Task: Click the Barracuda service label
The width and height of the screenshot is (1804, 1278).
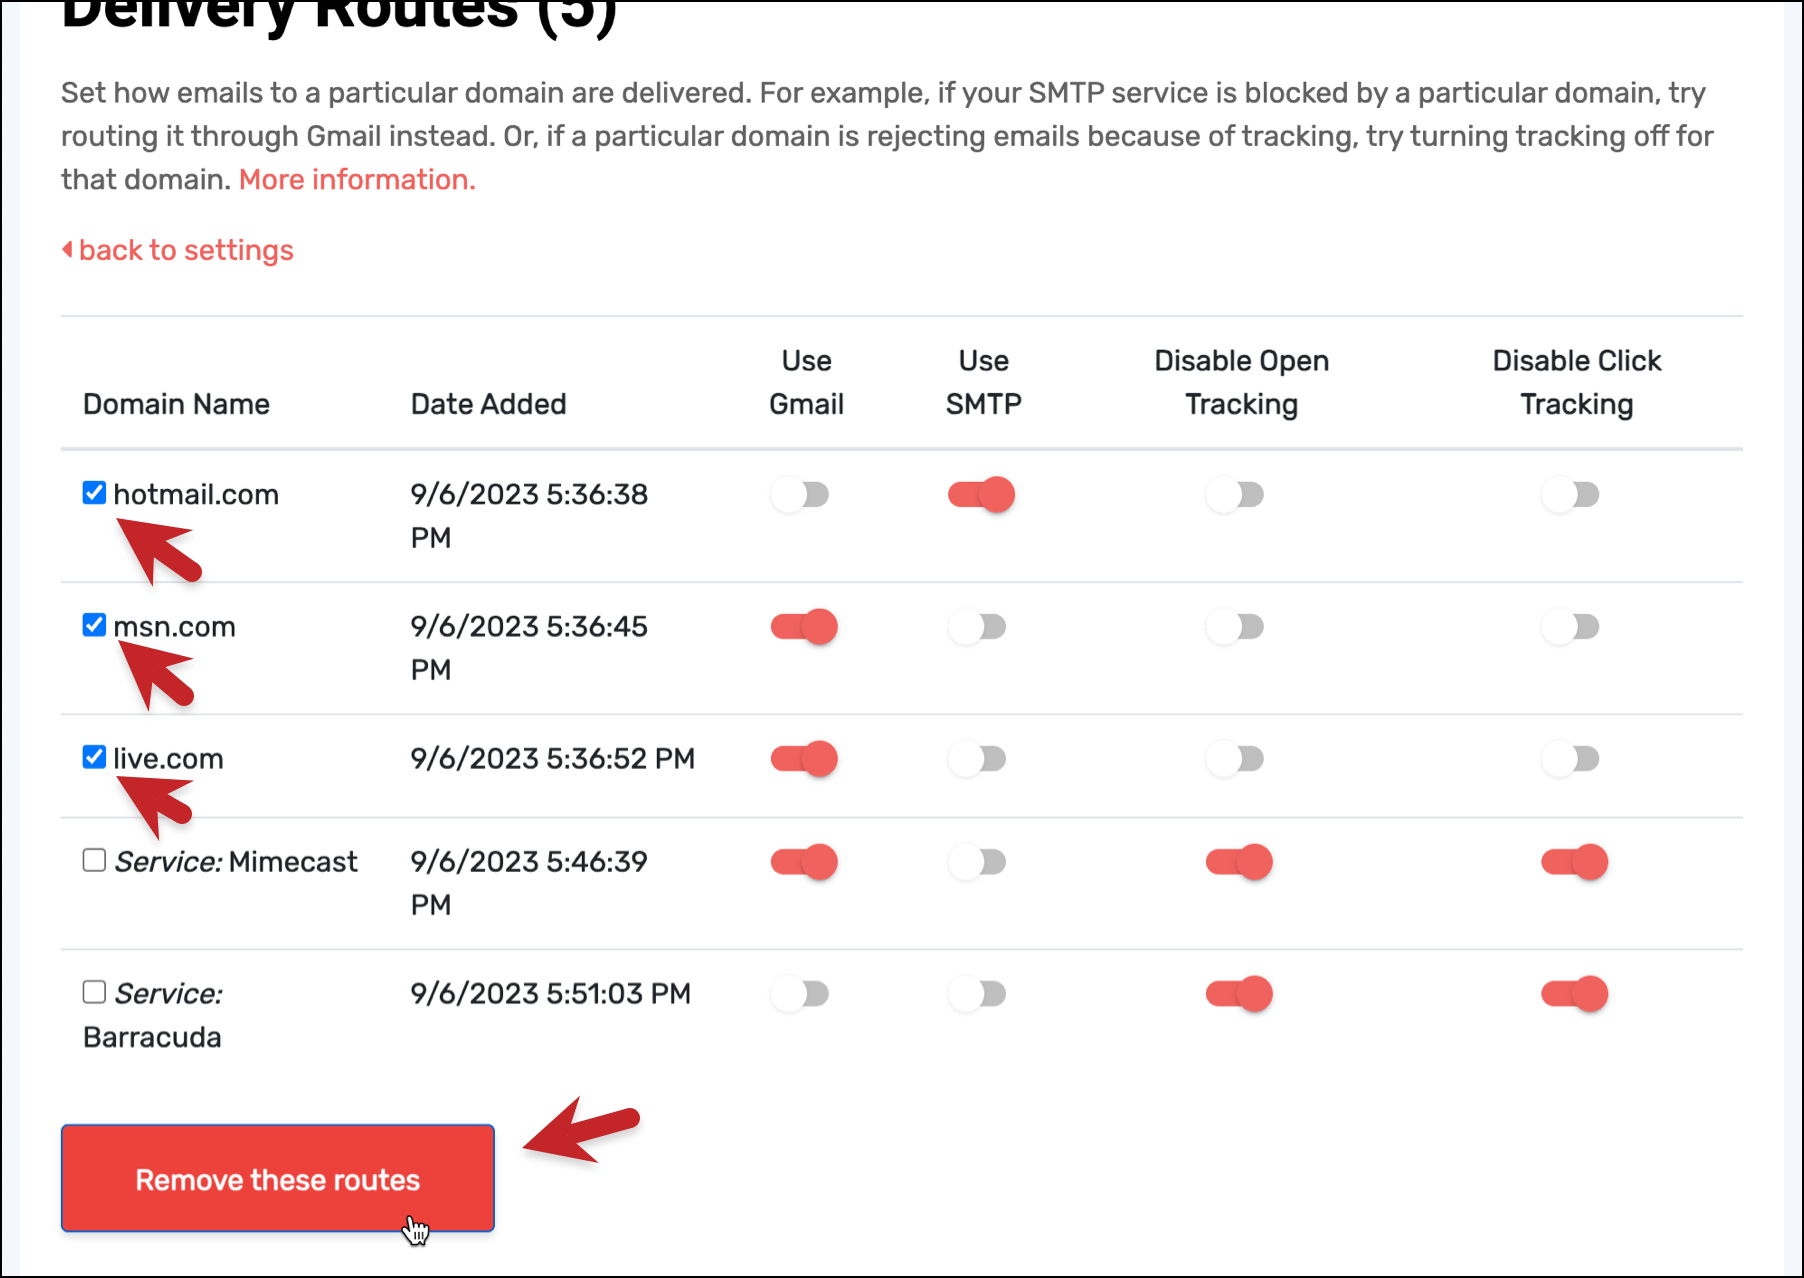Action: [152, 1015]
